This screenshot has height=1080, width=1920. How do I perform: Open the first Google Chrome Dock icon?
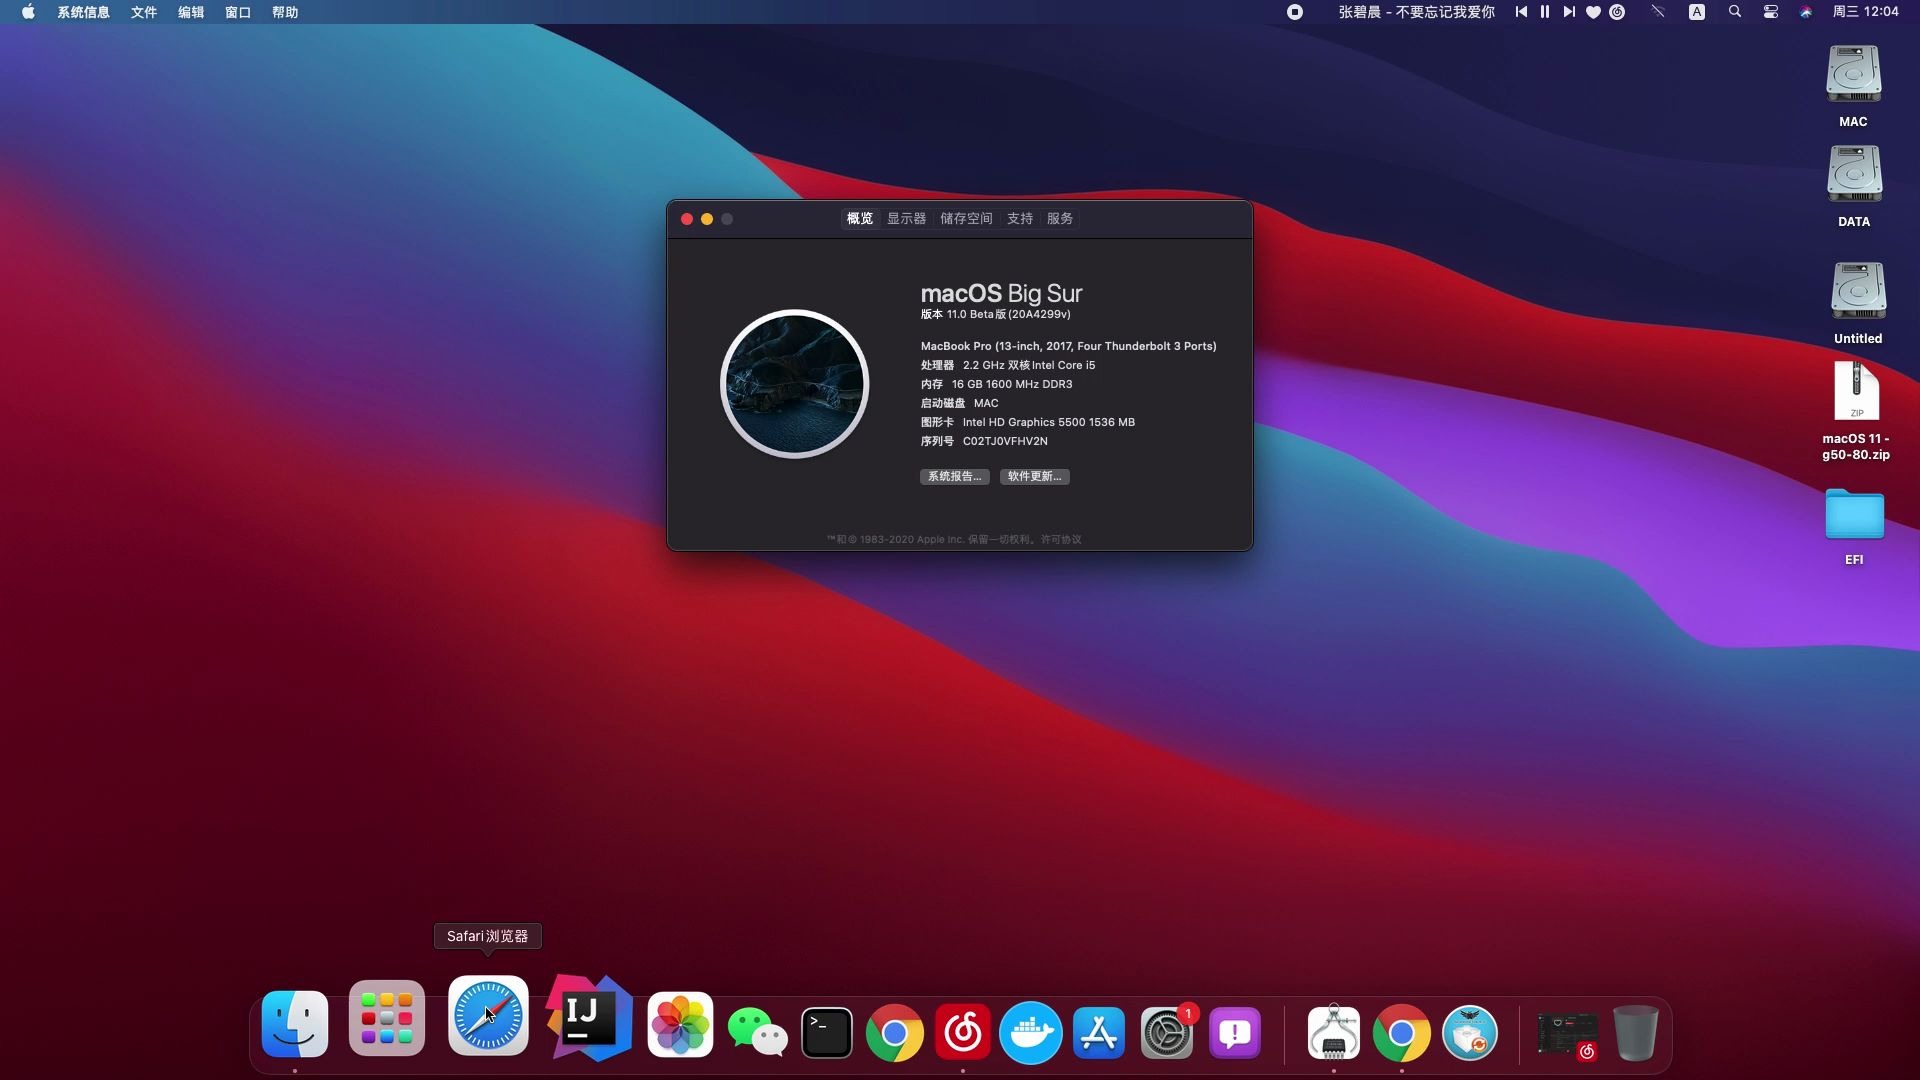pos(894,1032)
